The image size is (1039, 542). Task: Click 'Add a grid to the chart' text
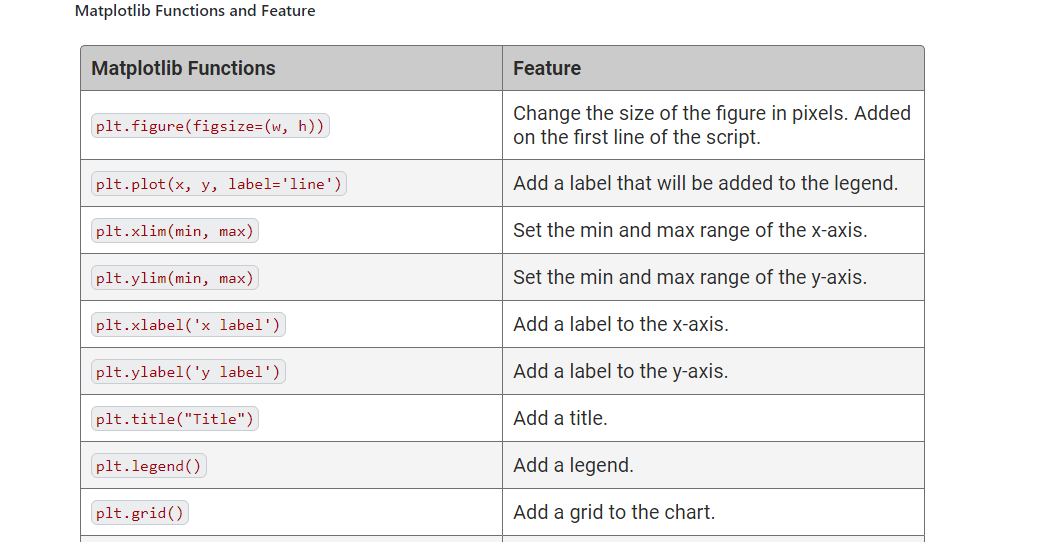point(613,512)
